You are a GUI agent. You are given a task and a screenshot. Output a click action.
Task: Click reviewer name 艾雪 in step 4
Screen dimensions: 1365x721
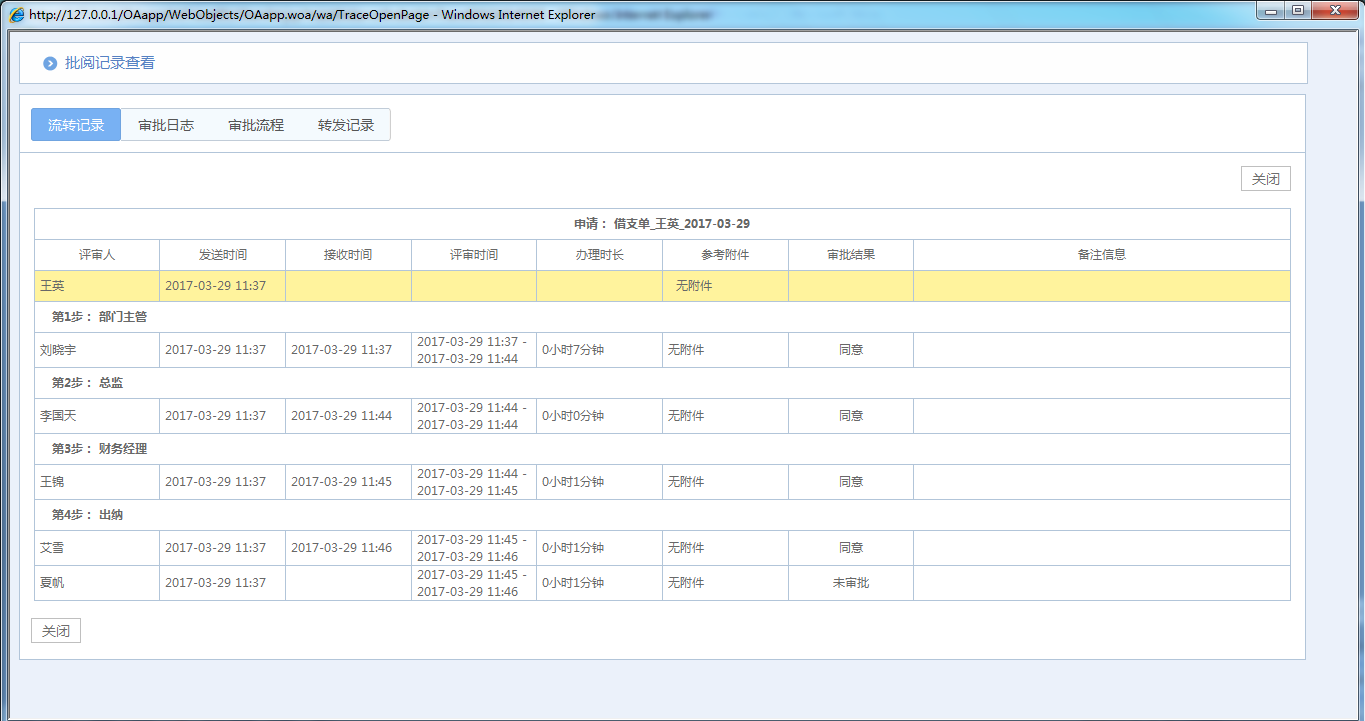pos(52,548)
